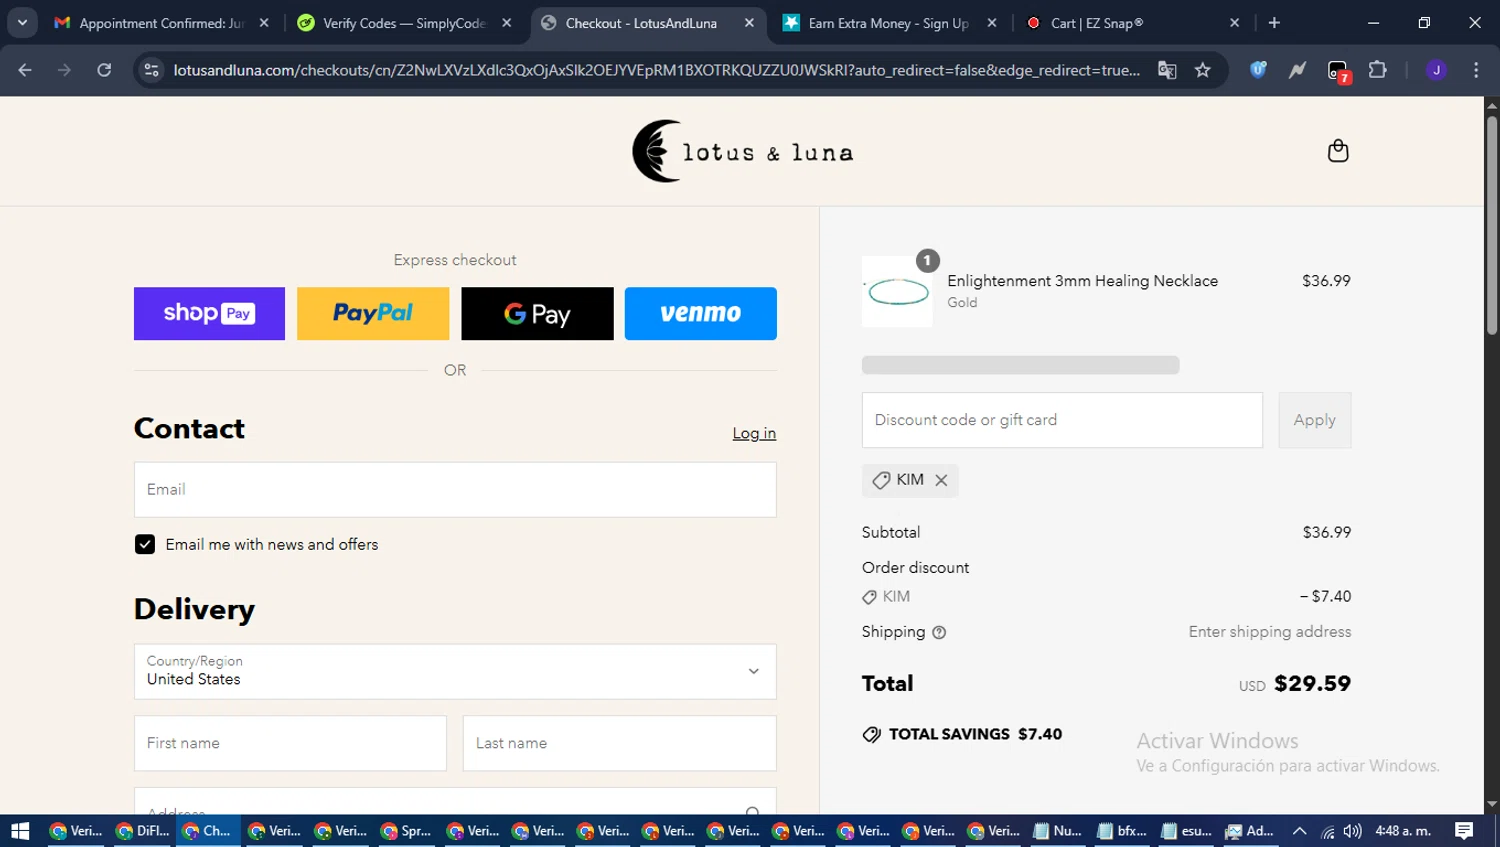Click the scrollbar down arrow
The width and height of the screenshot is (1500, 847).
pyautogui.click(x=1492, y=804)
